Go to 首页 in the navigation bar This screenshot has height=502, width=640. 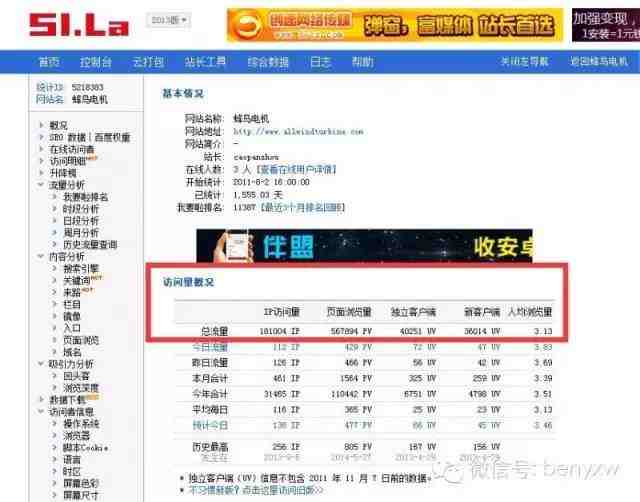click(49, 62)
